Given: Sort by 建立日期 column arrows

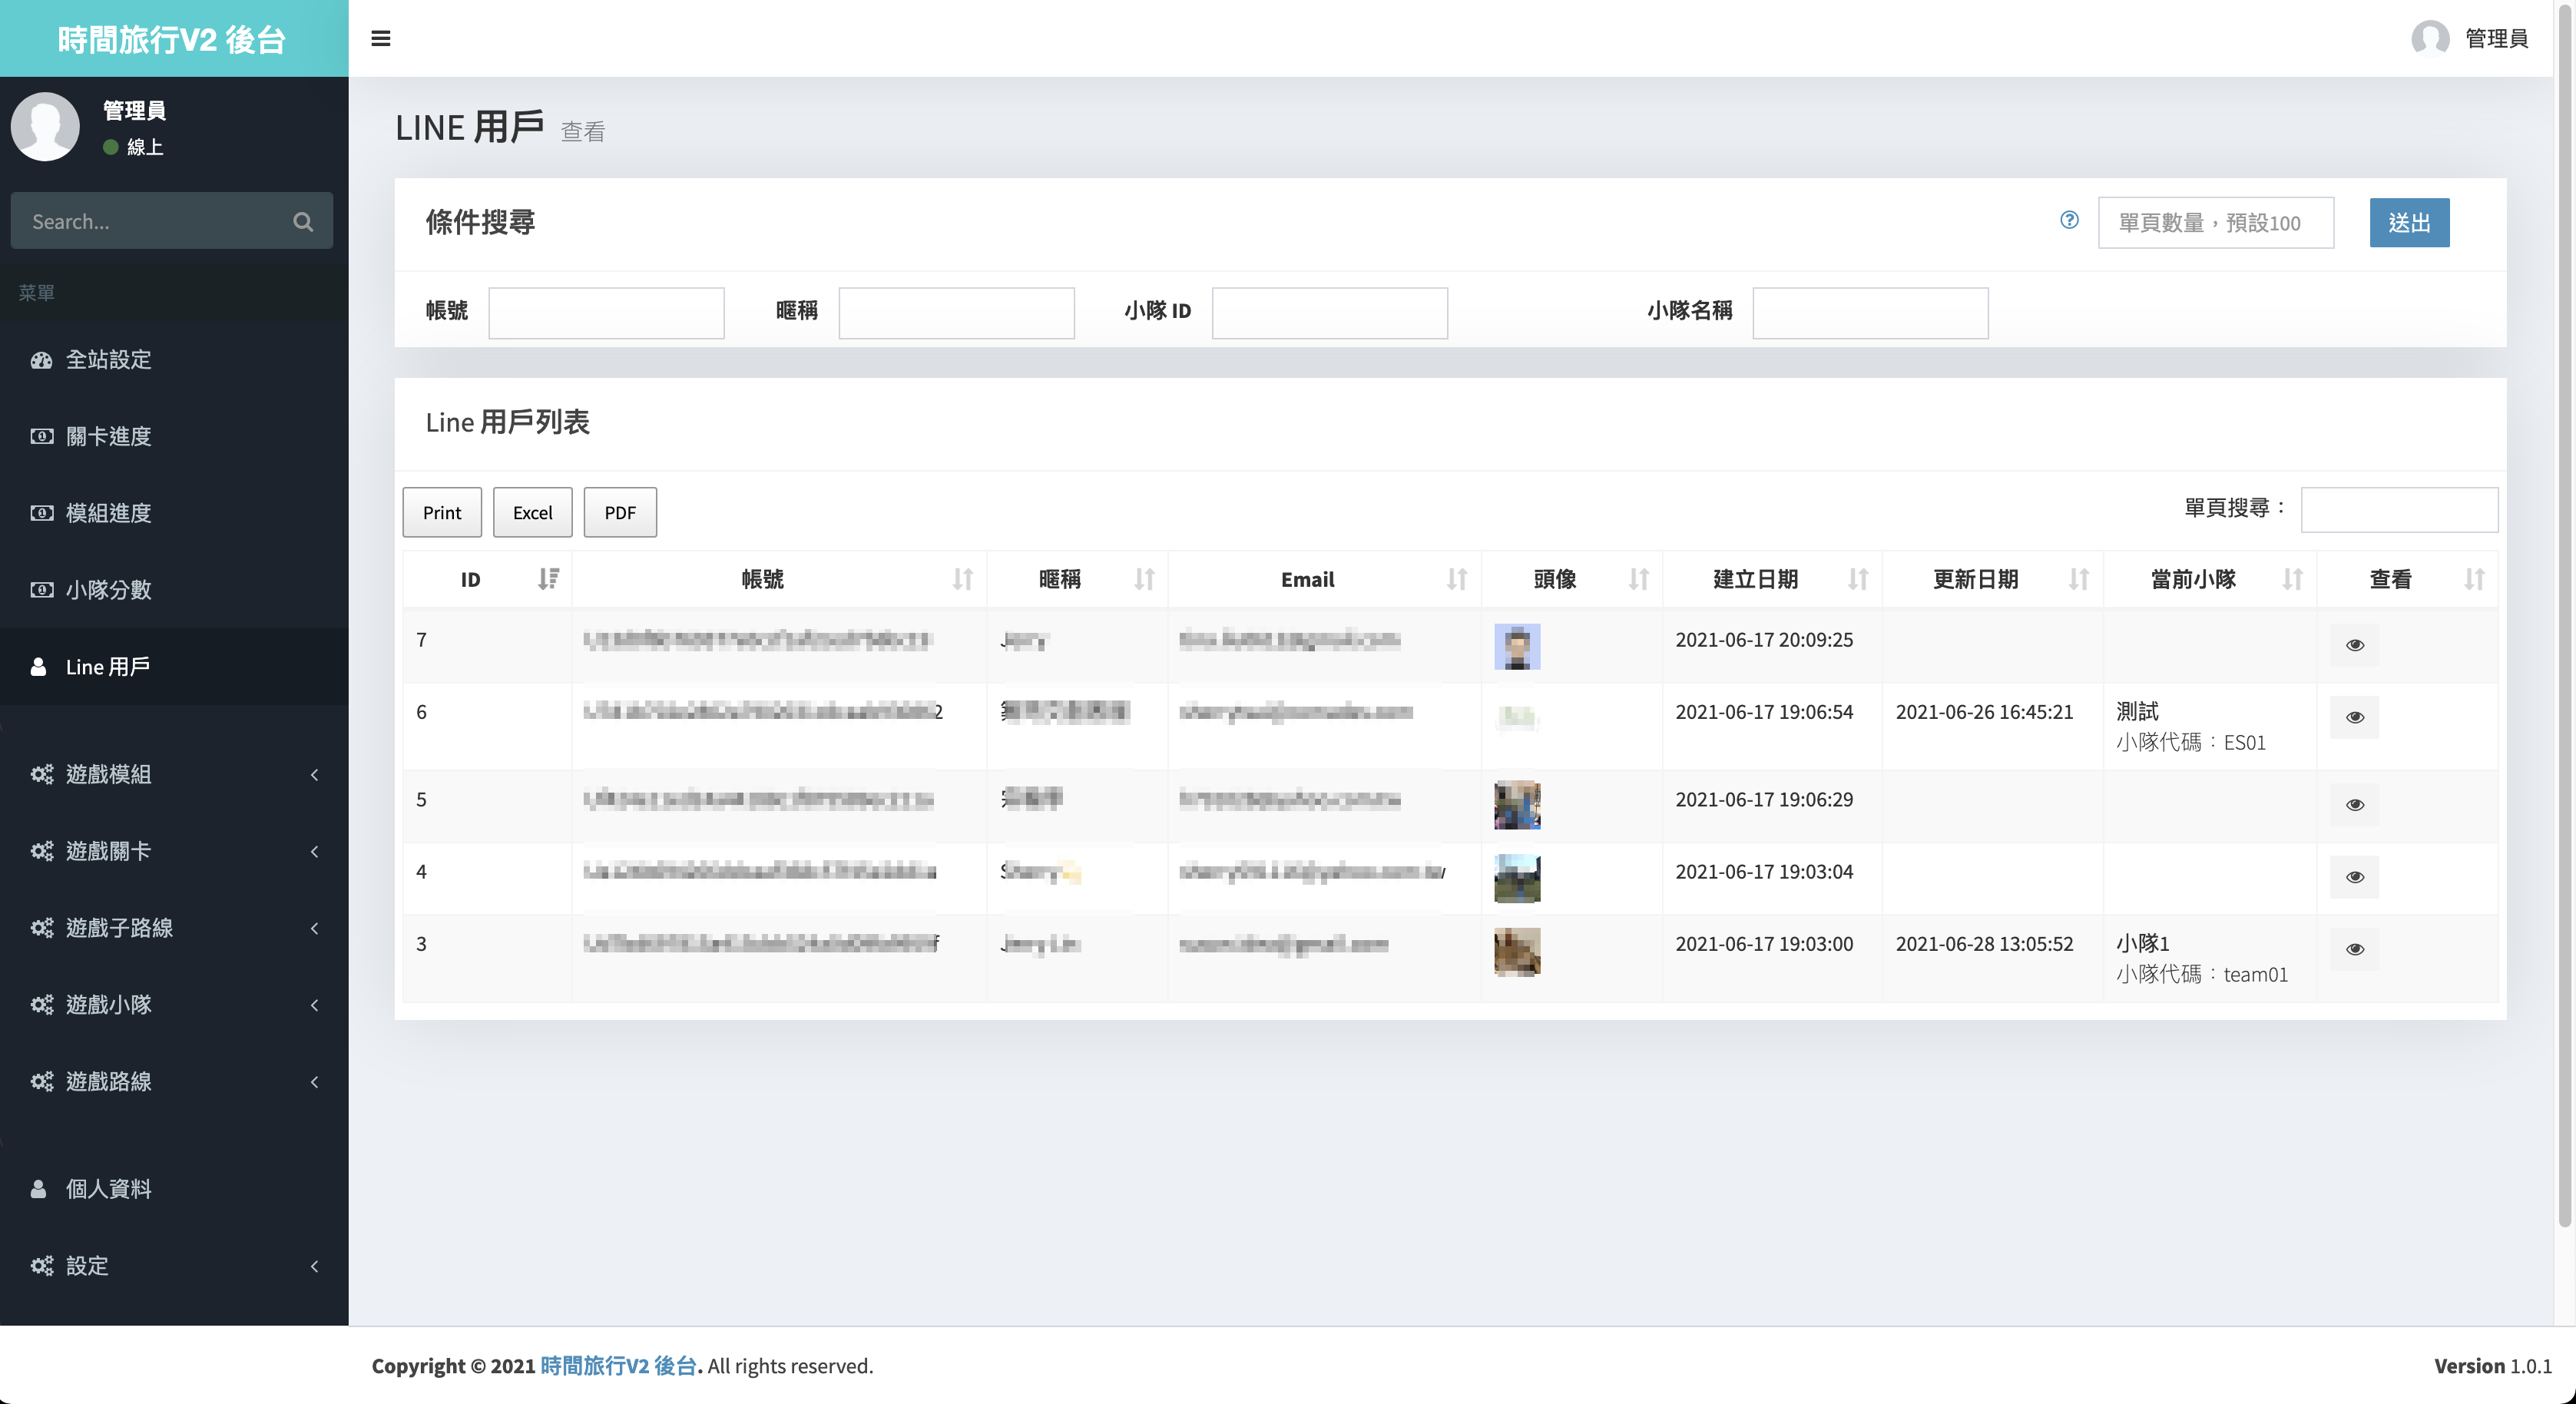Looking at the screenshot, I should point(1857,579).
